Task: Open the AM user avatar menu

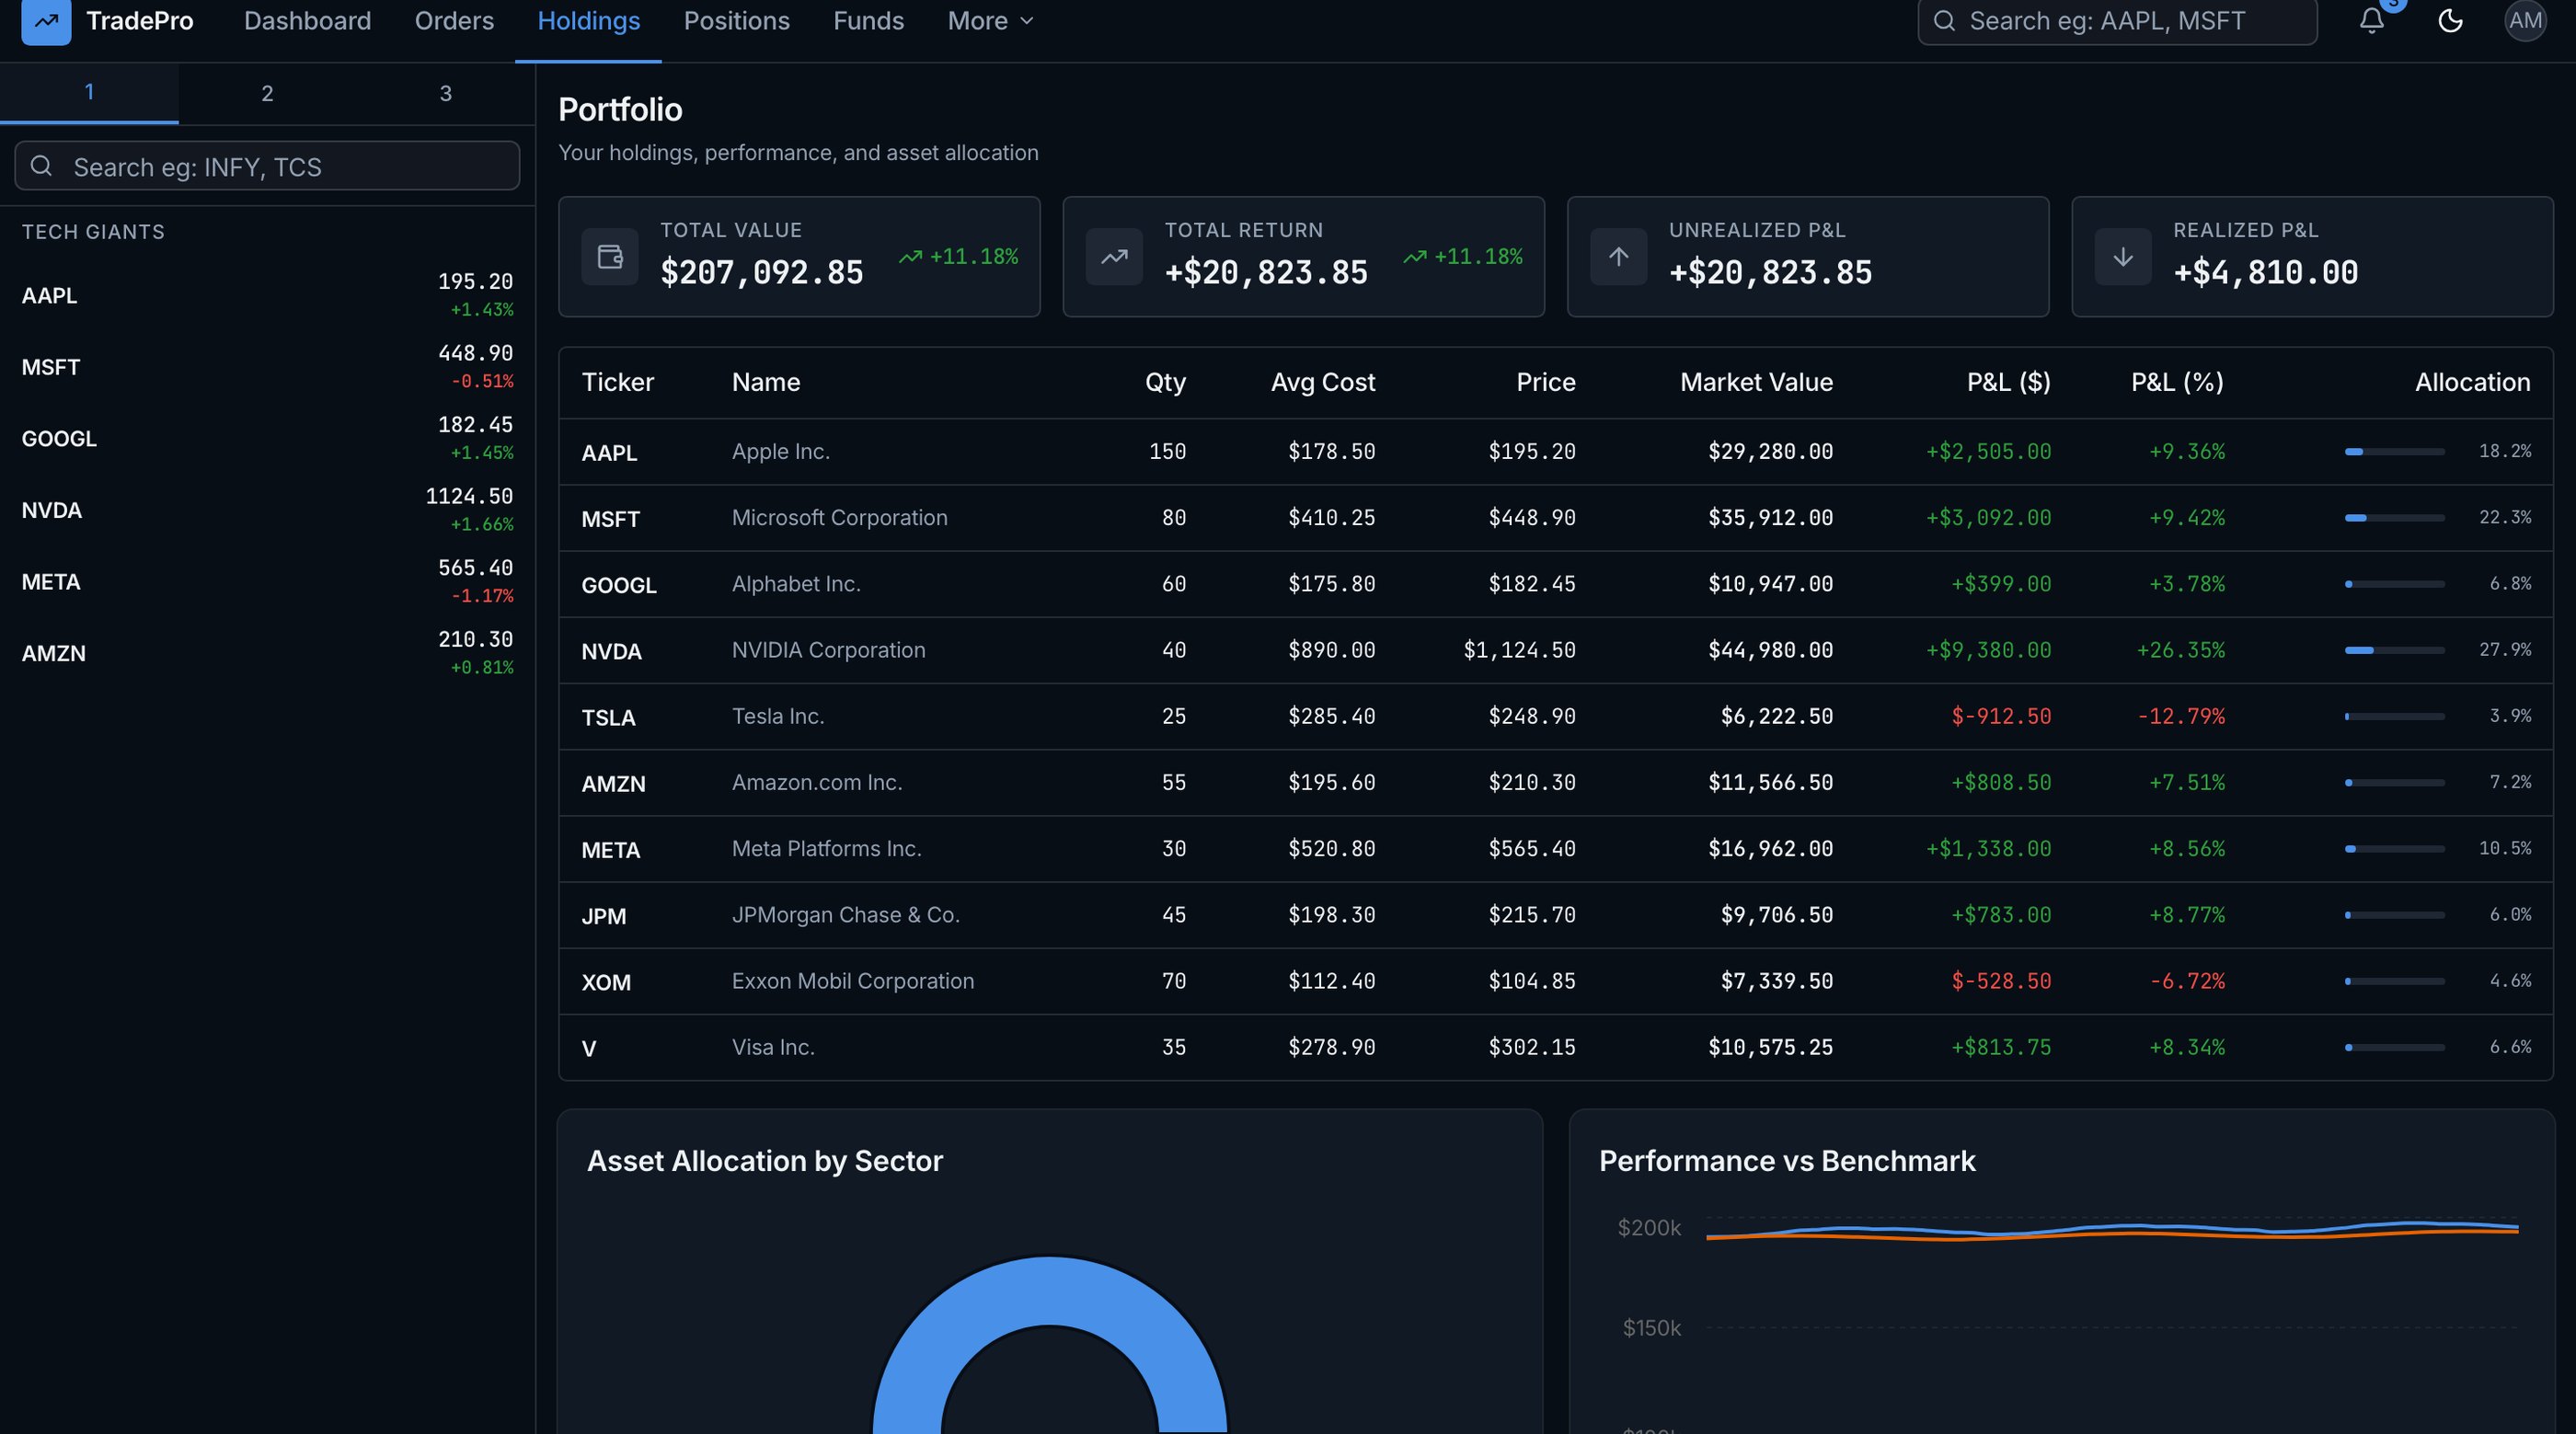Action: point(2525,20)
